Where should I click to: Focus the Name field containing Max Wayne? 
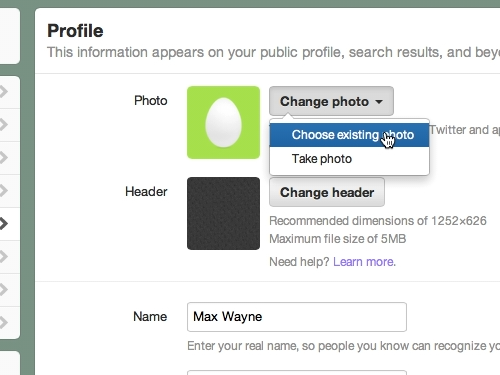coord(297,317)
